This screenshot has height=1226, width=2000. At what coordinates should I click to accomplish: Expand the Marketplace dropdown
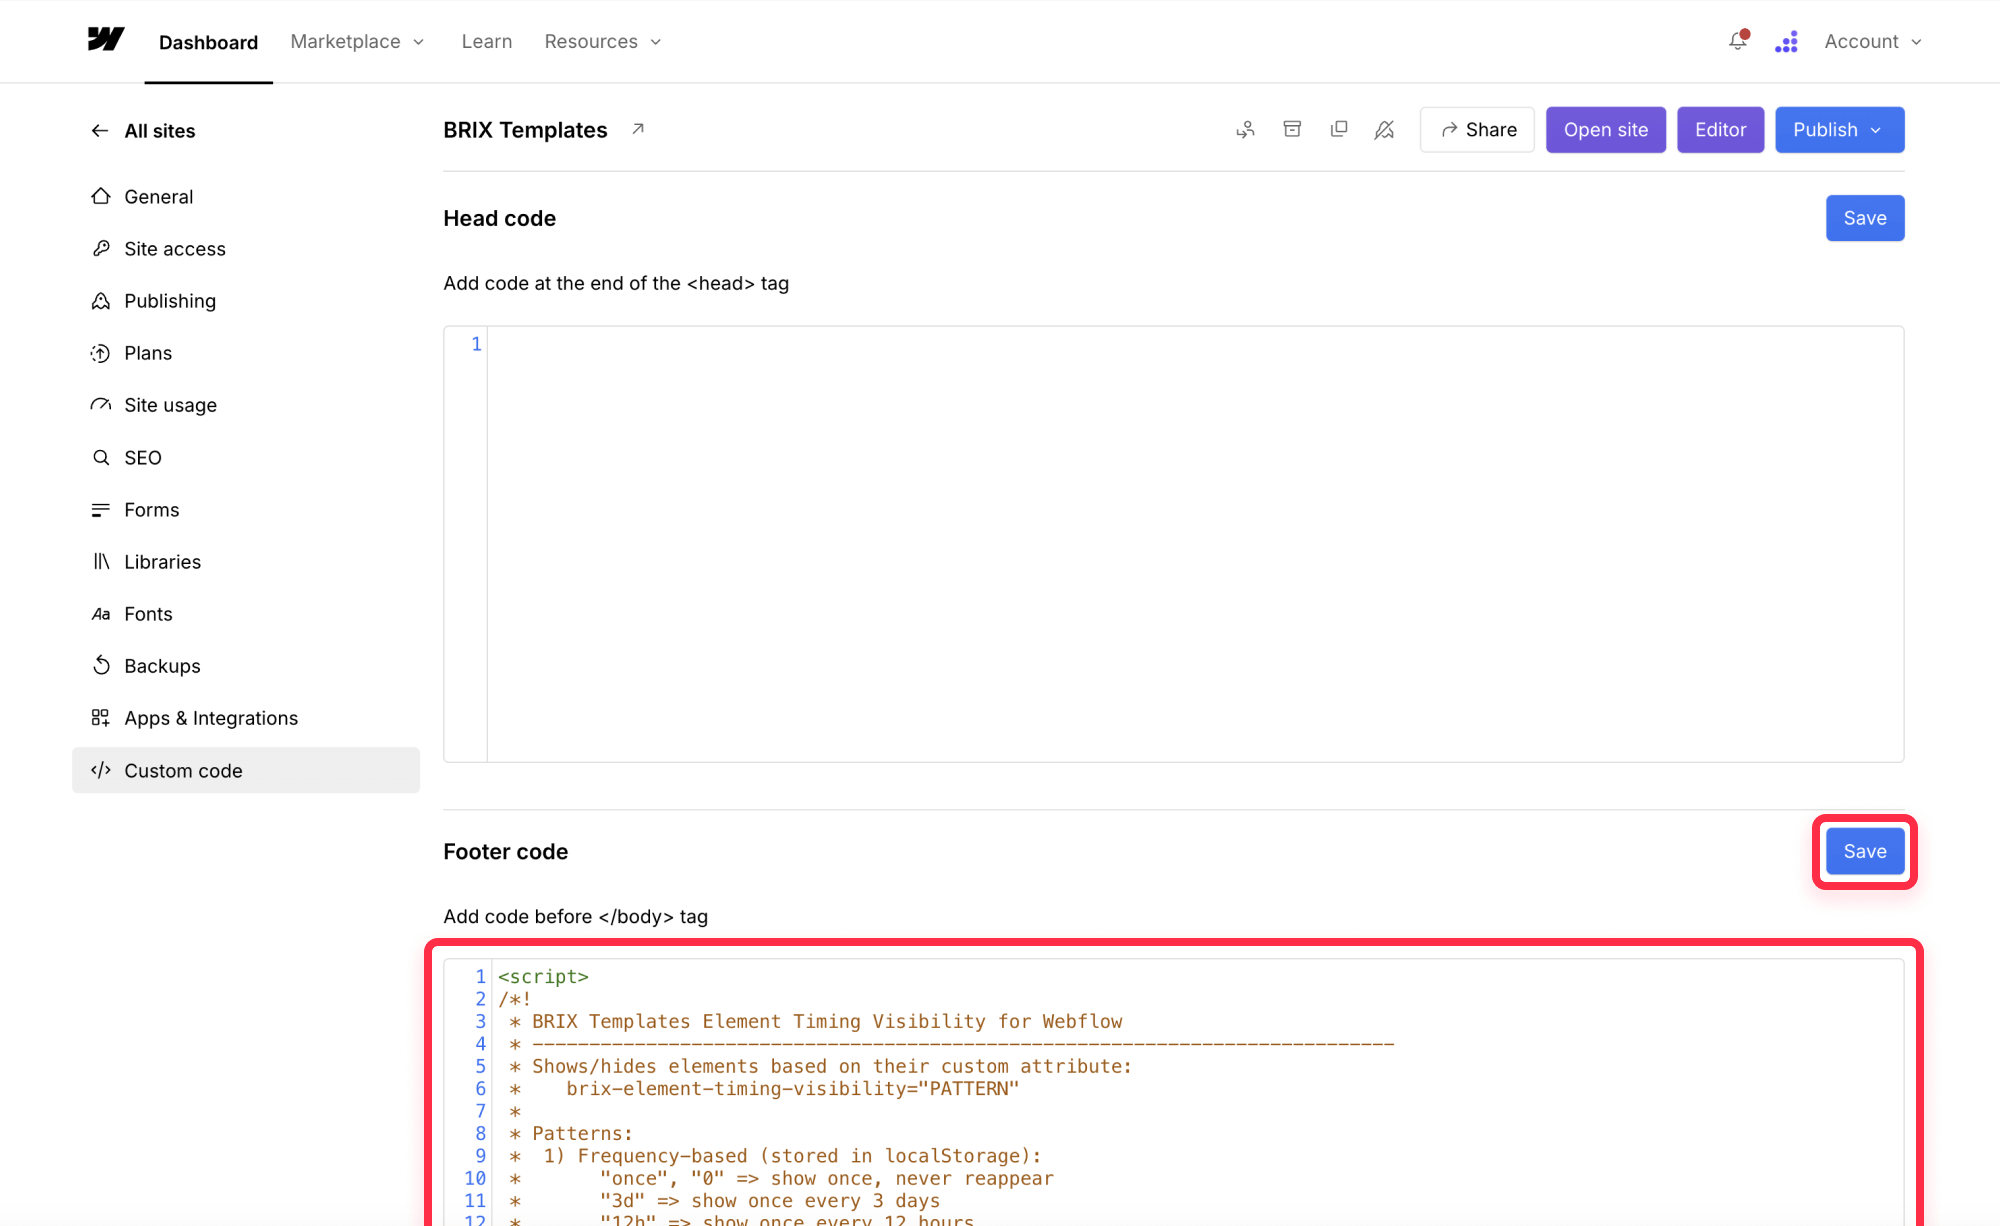pos(357,41)
